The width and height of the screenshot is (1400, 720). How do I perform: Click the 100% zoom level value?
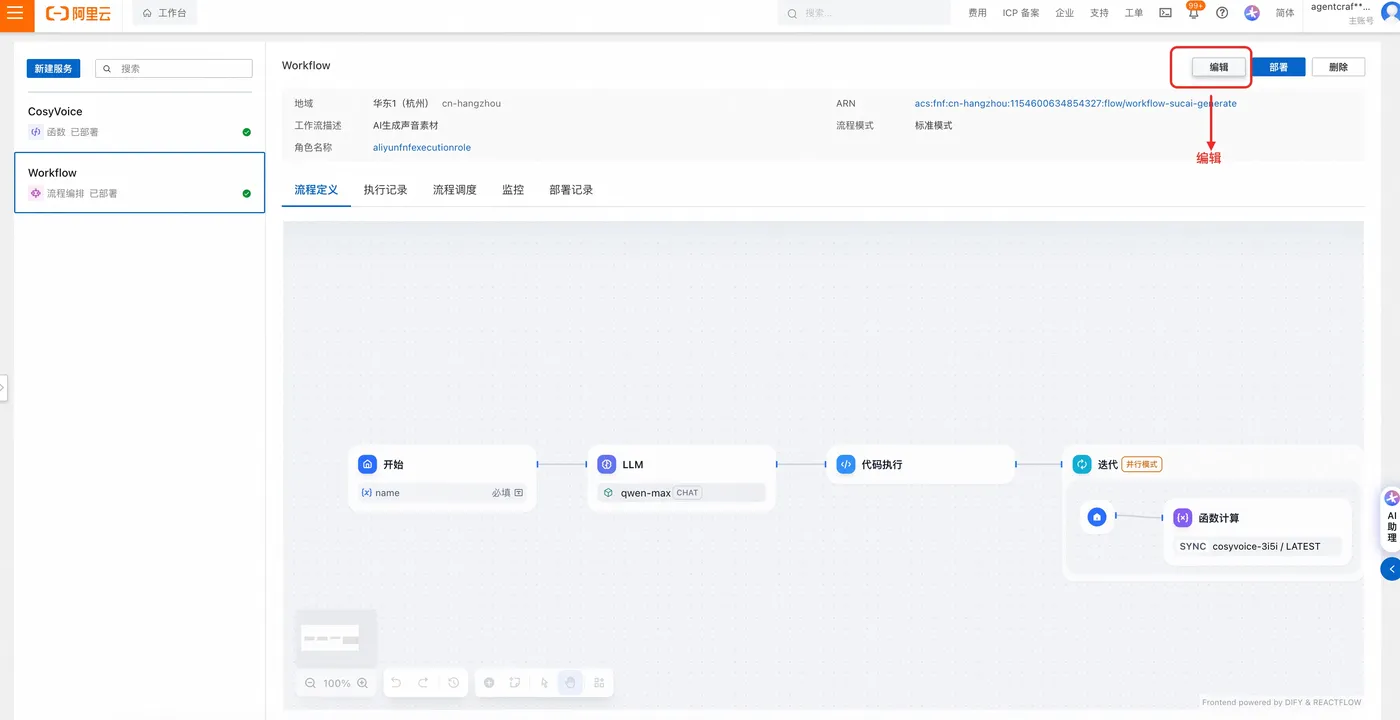pos(337,683)
